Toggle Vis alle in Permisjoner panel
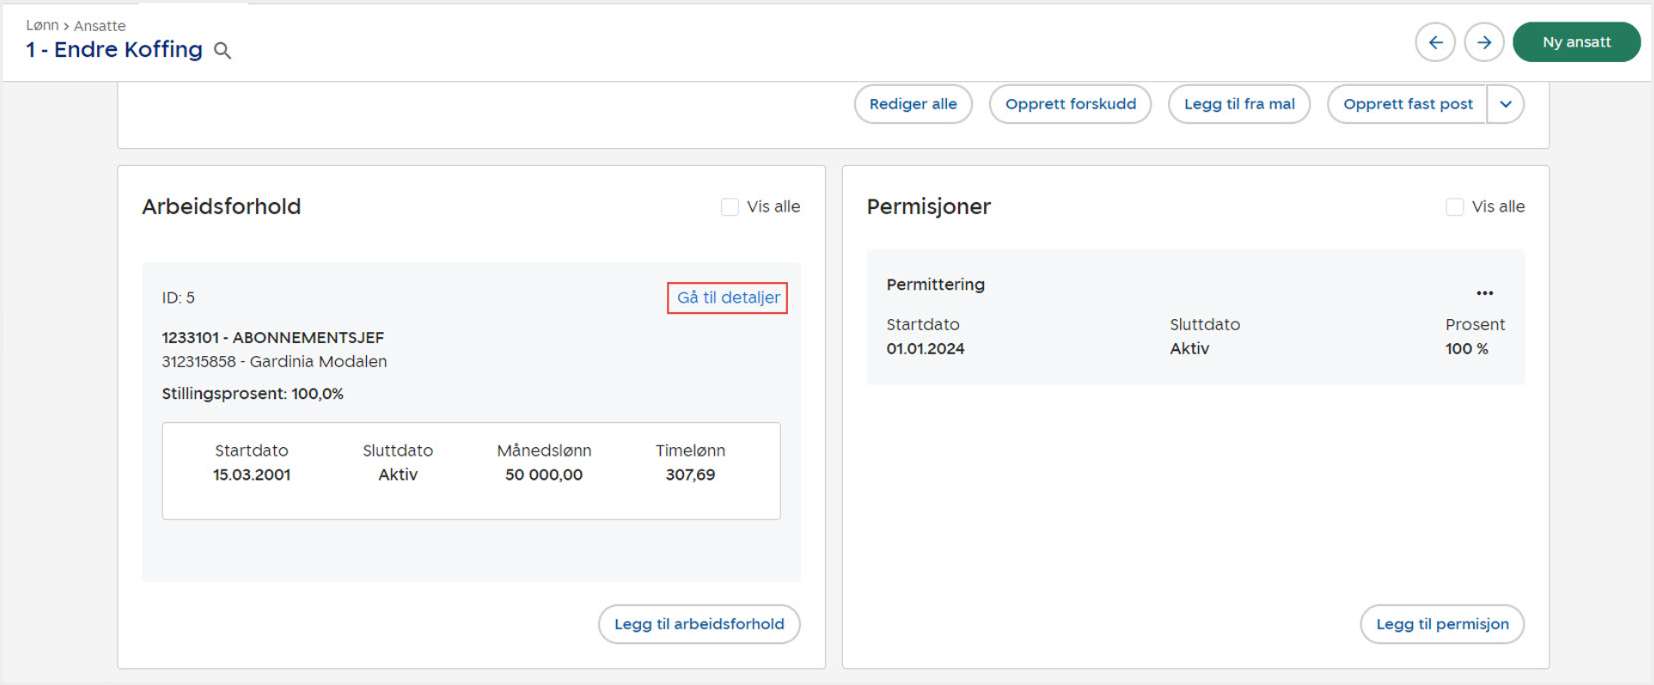The height and width of the screenshot is (685, 1654). coord(1455,207)
